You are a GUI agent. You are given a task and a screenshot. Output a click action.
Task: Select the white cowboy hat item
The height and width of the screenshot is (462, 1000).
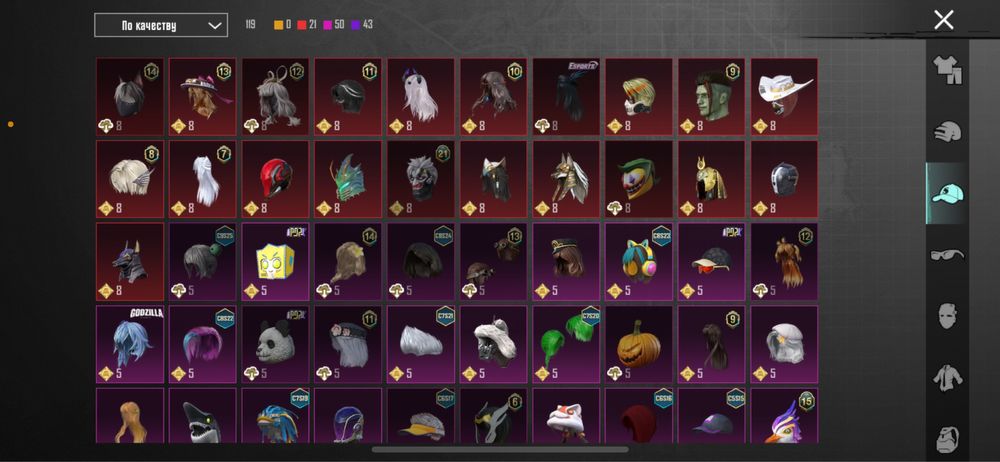pos(784,97)
